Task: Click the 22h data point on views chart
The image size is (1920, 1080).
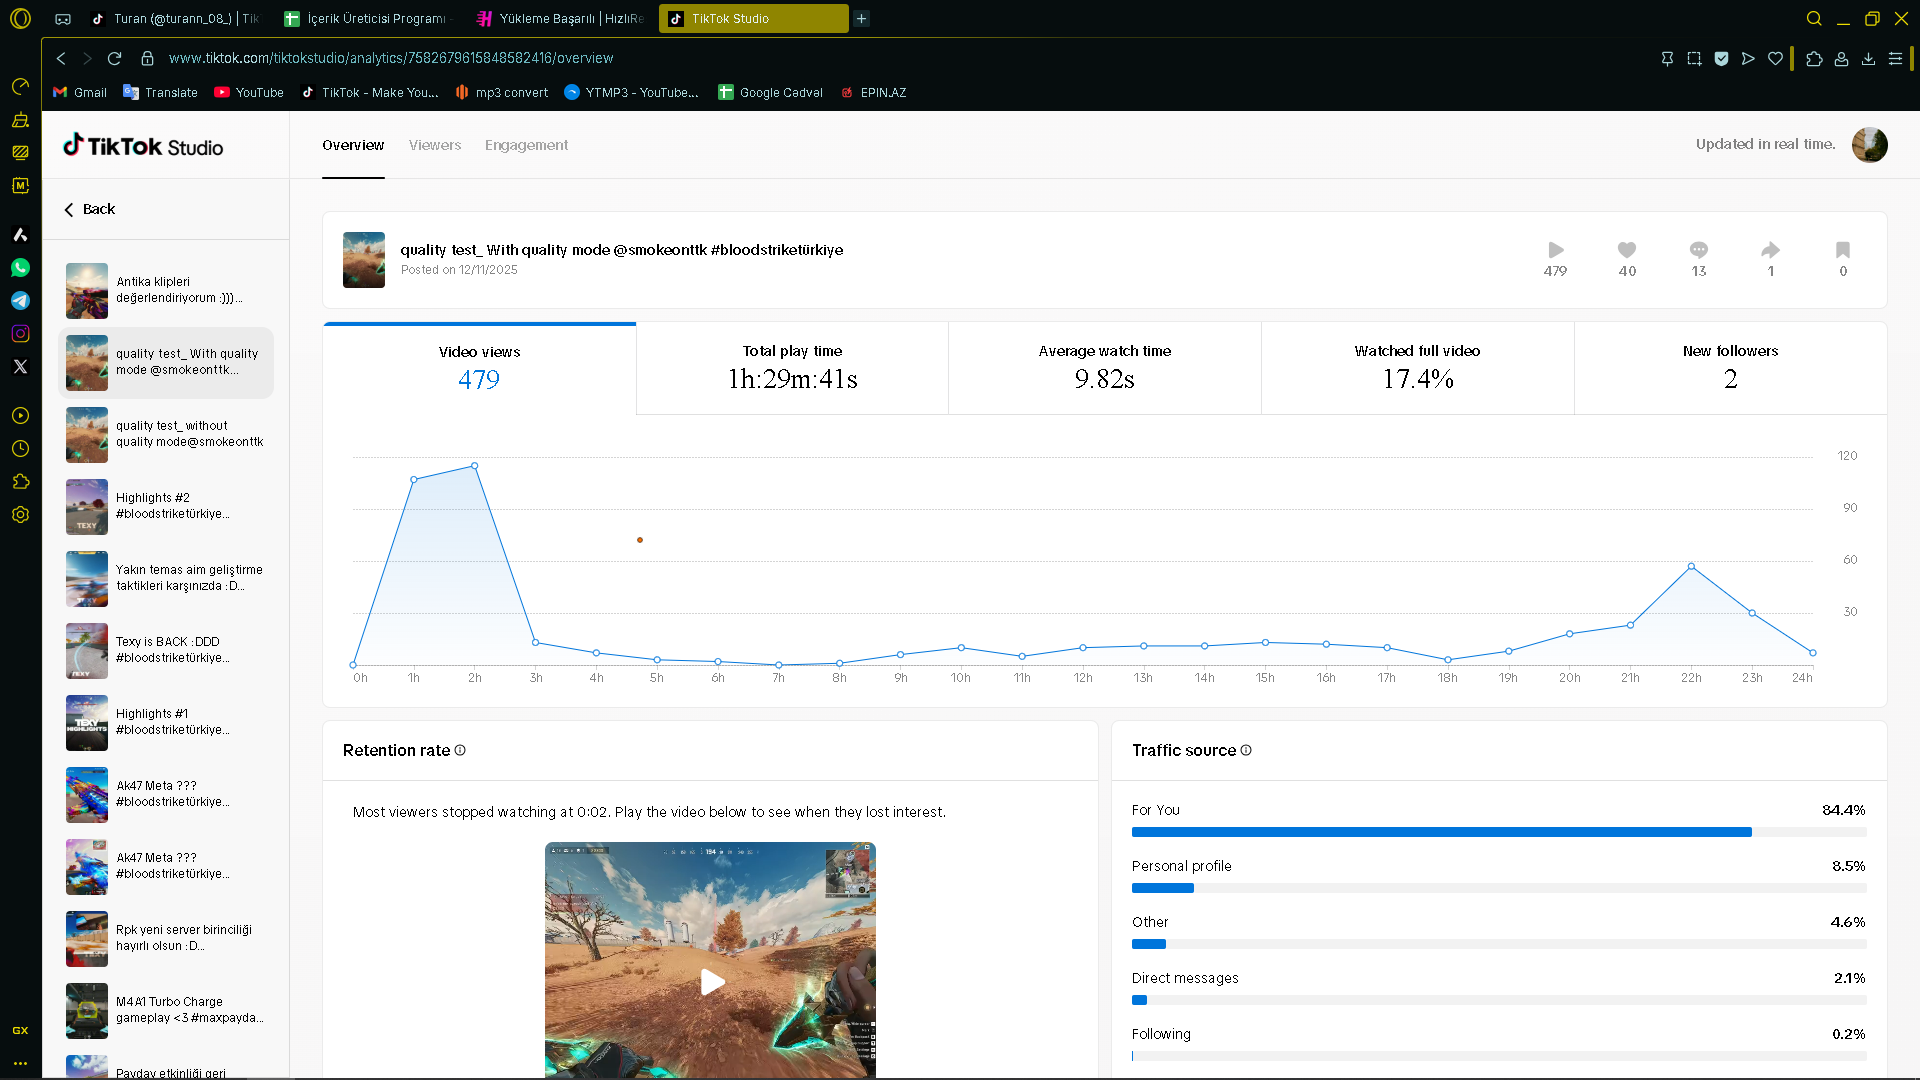Action: 1691,567
